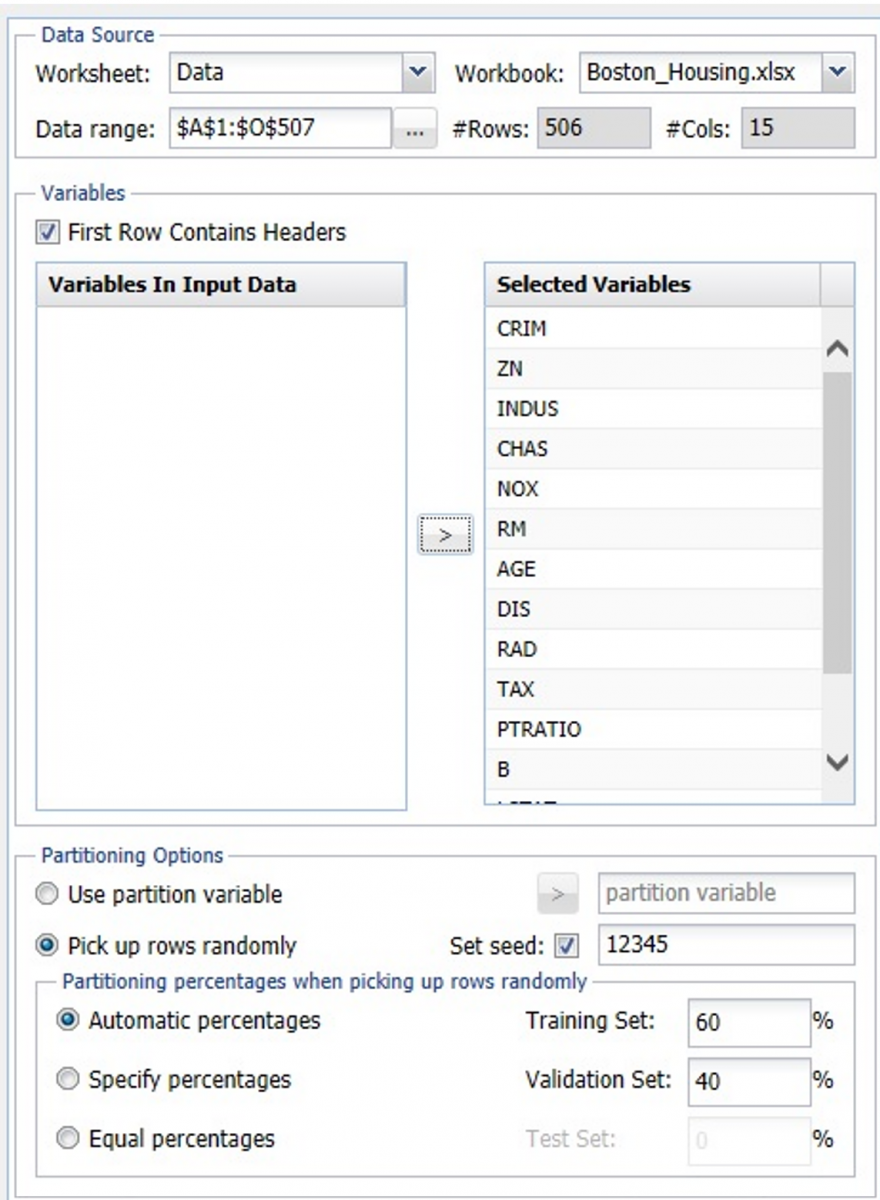The height and width of the screenshot is (1200, 880).
Task: Click the Training Set percentage field
Action: 749,1022
